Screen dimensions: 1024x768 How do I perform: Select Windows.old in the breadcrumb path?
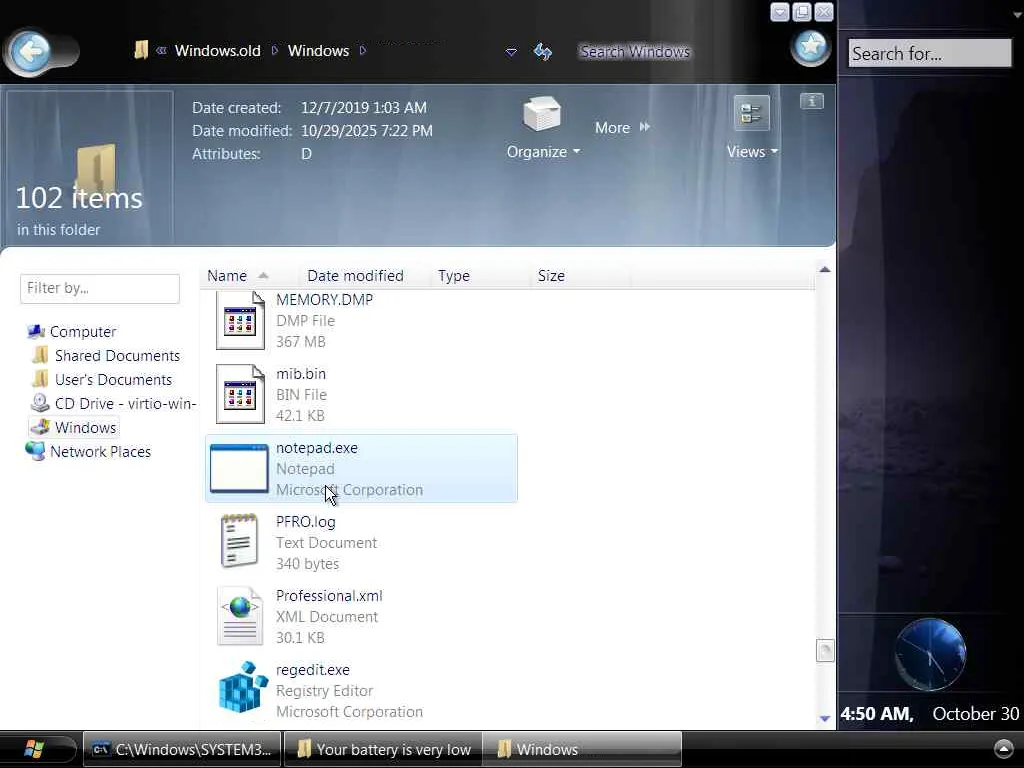click(217, 51)
